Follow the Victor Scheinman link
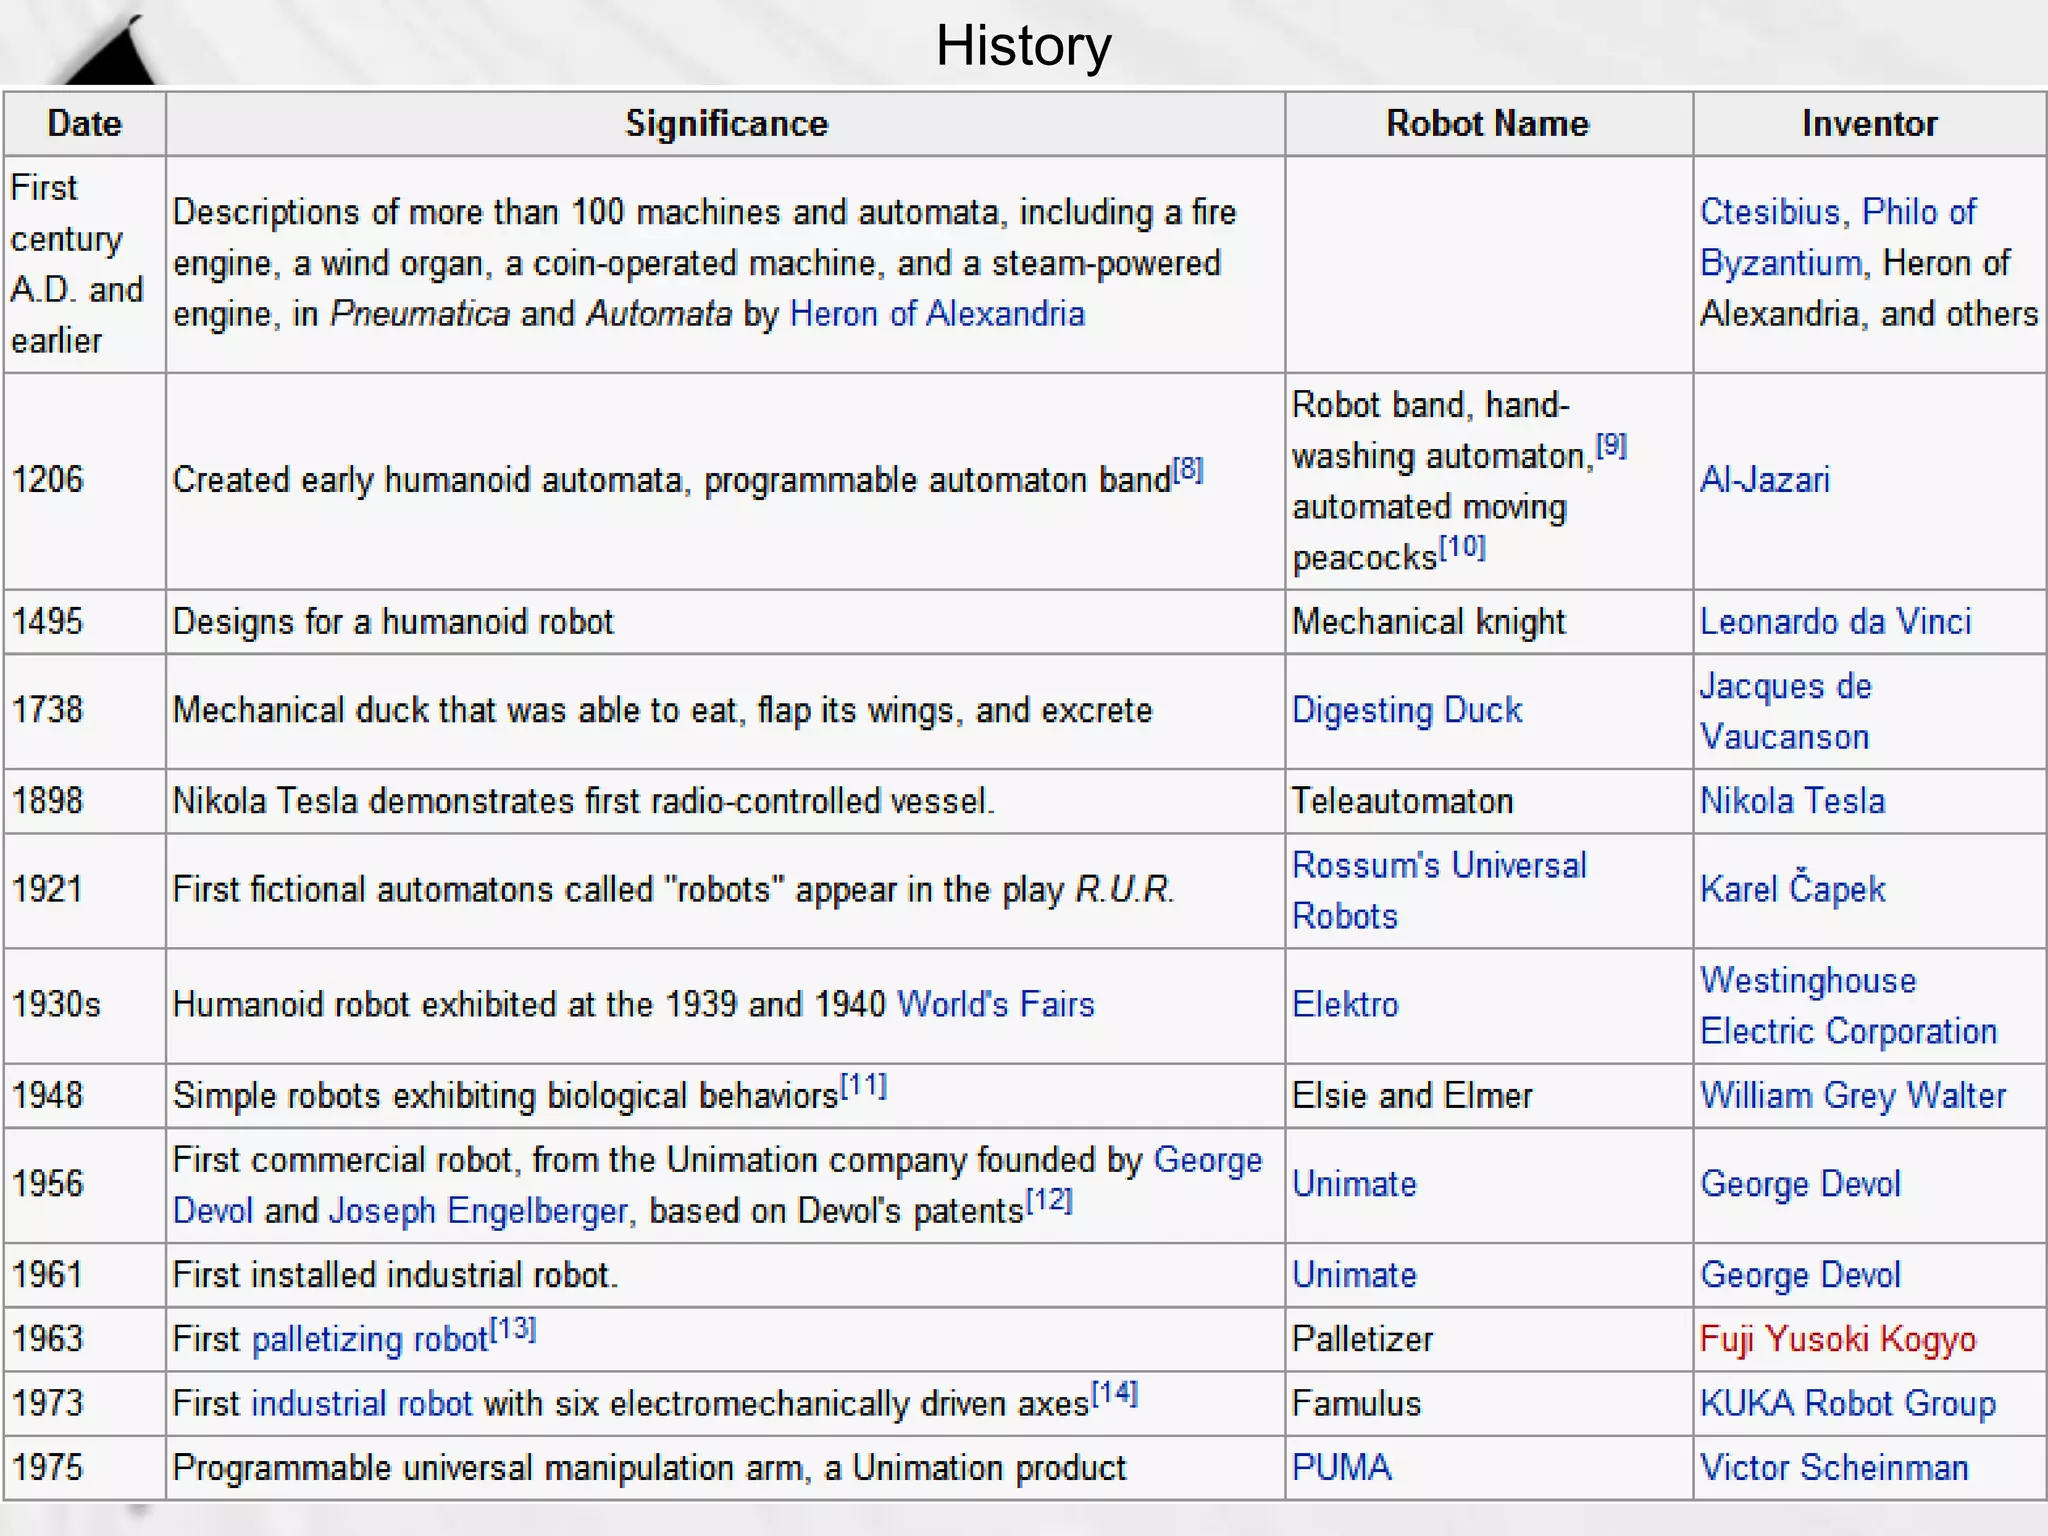 pyautogui.click(x=1834, y=1468)
